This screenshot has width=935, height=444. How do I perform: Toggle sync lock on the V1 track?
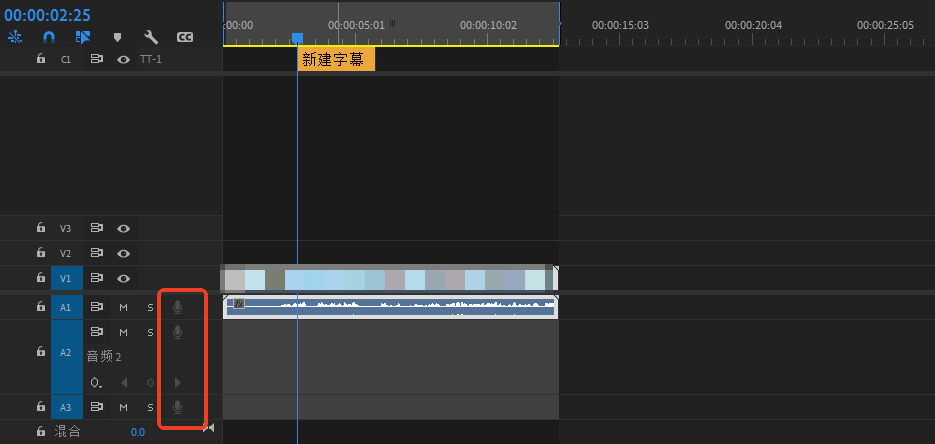point(97,278)
